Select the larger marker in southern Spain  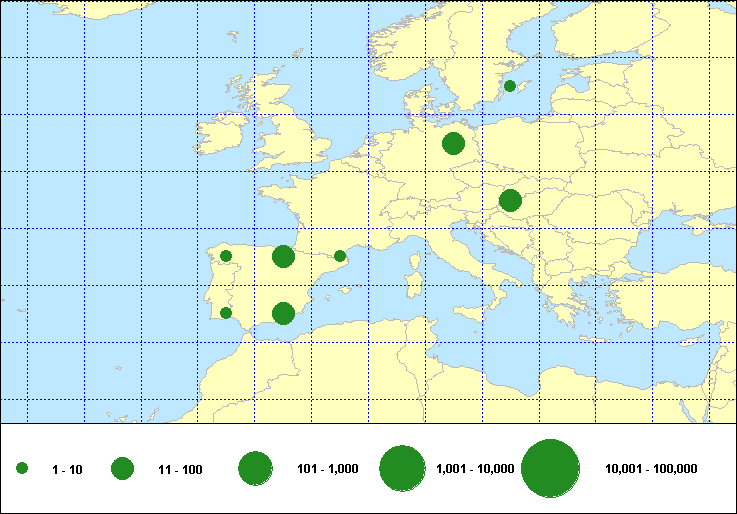[283, 314]
